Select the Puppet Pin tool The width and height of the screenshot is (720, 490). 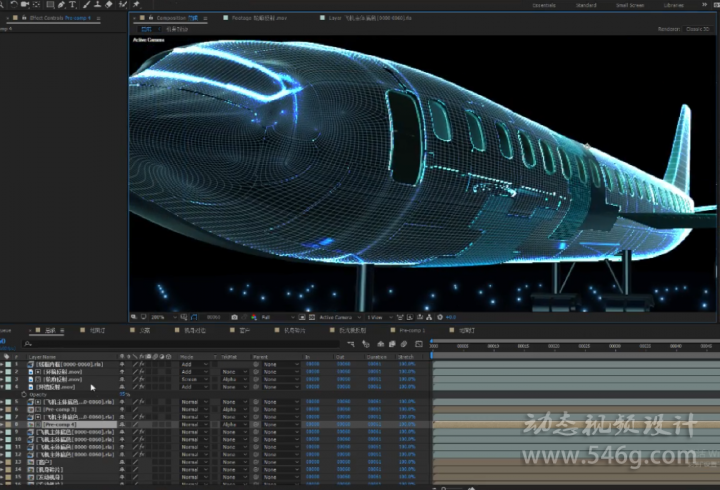pos(136,5)
